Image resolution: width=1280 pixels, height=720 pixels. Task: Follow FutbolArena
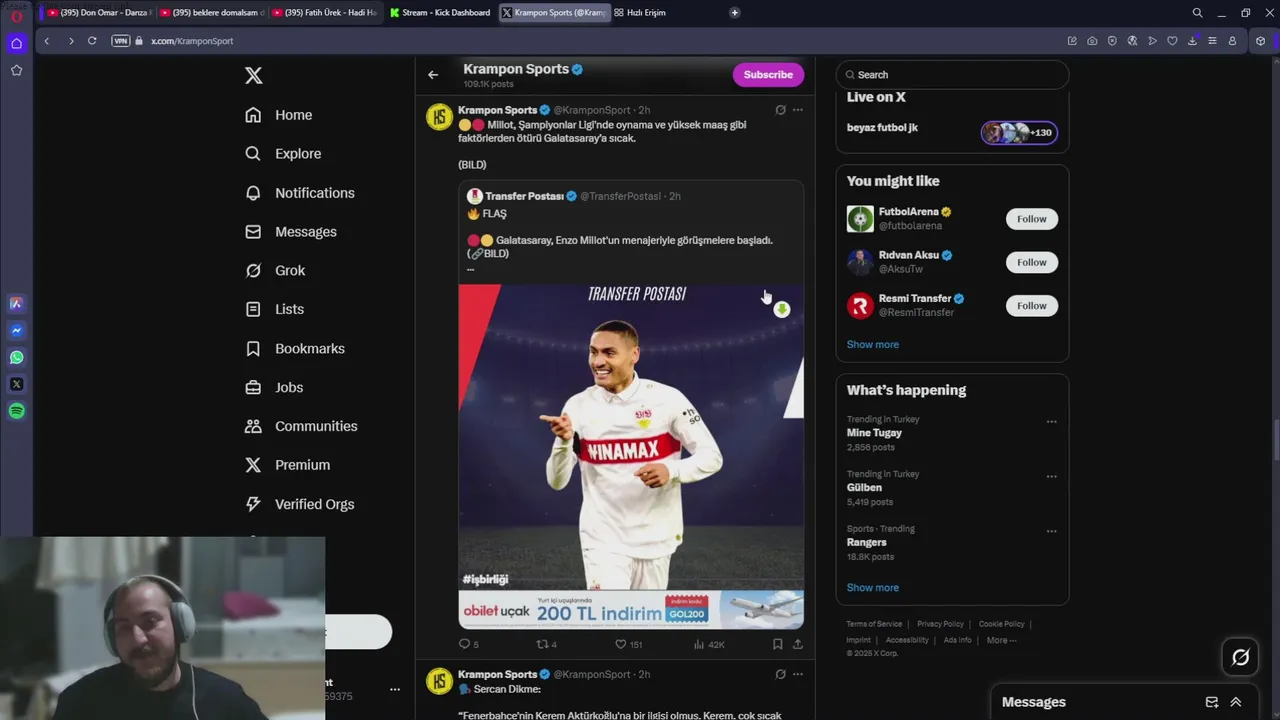tap(1031, 219)
